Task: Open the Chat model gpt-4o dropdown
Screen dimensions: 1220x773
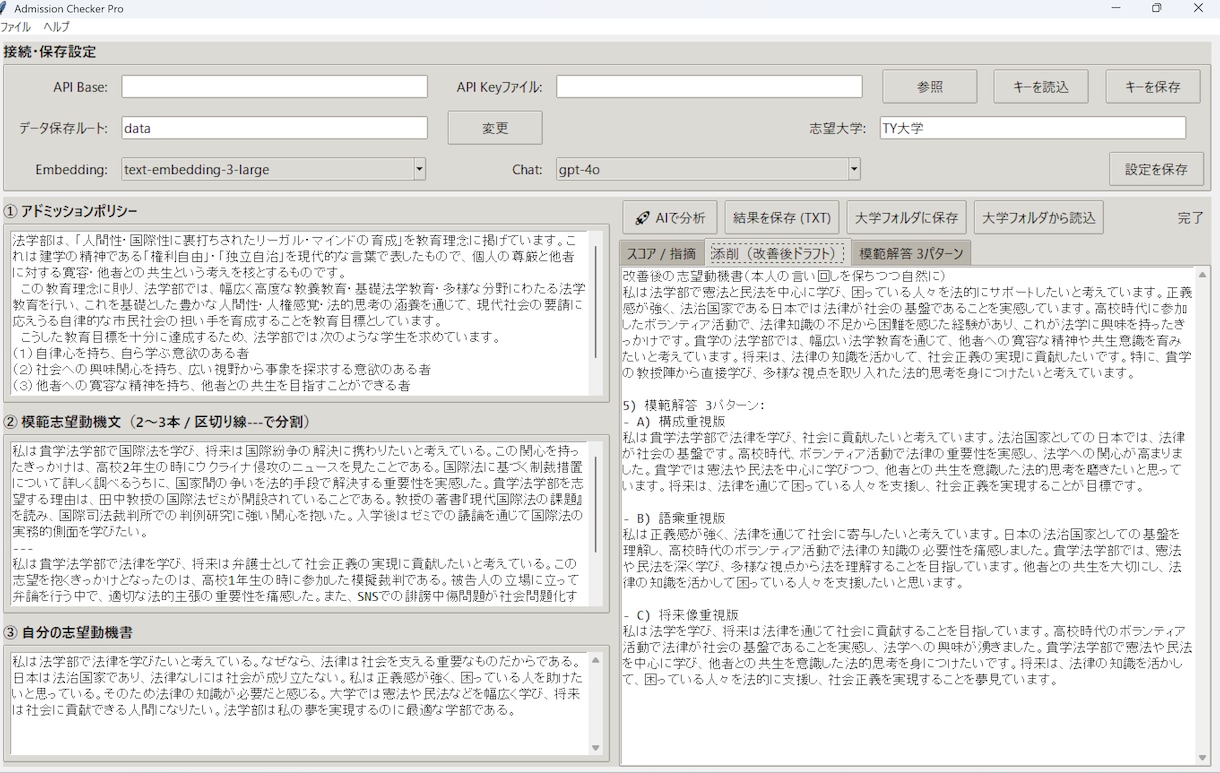Action: pos(709,169)
